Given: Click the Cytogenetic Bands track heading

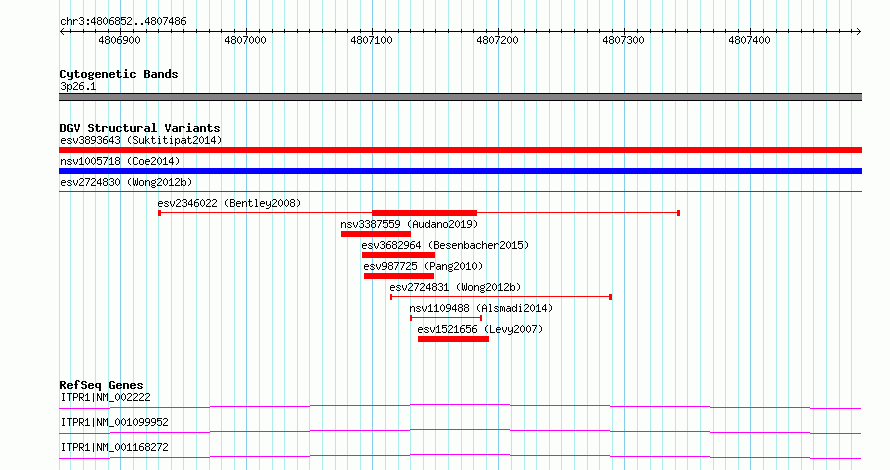Looking at the screenshot, I should (119, 74).
